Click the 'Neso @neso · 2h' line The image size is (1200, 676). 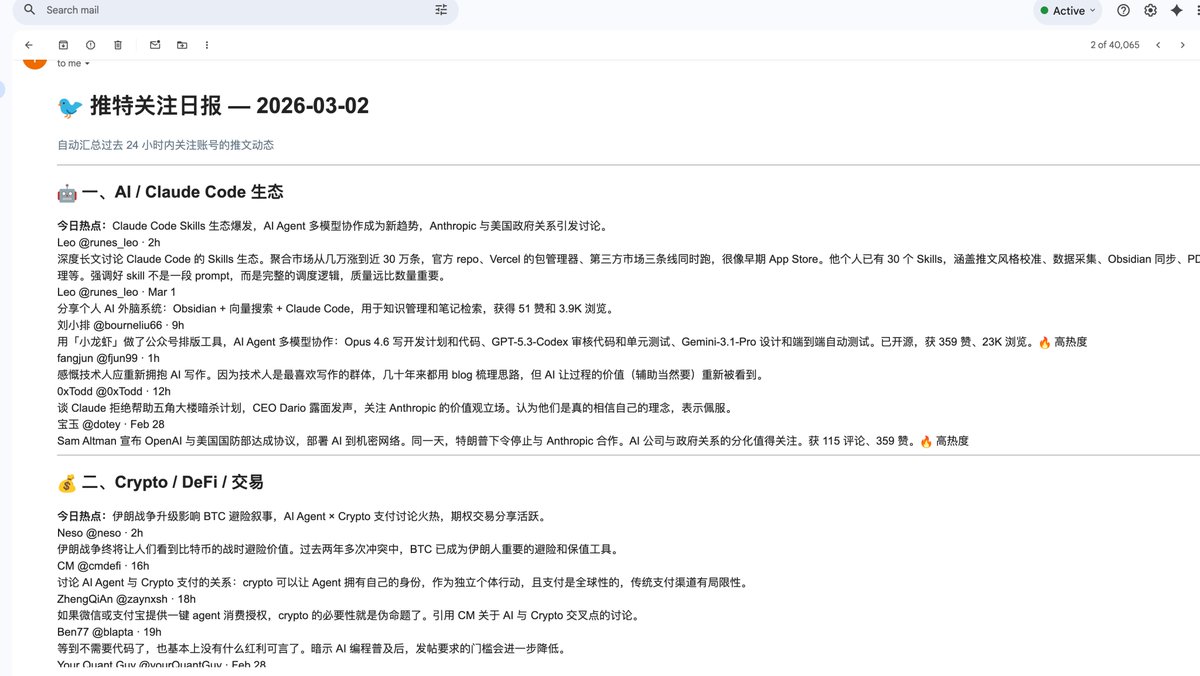tap(100, 533)
